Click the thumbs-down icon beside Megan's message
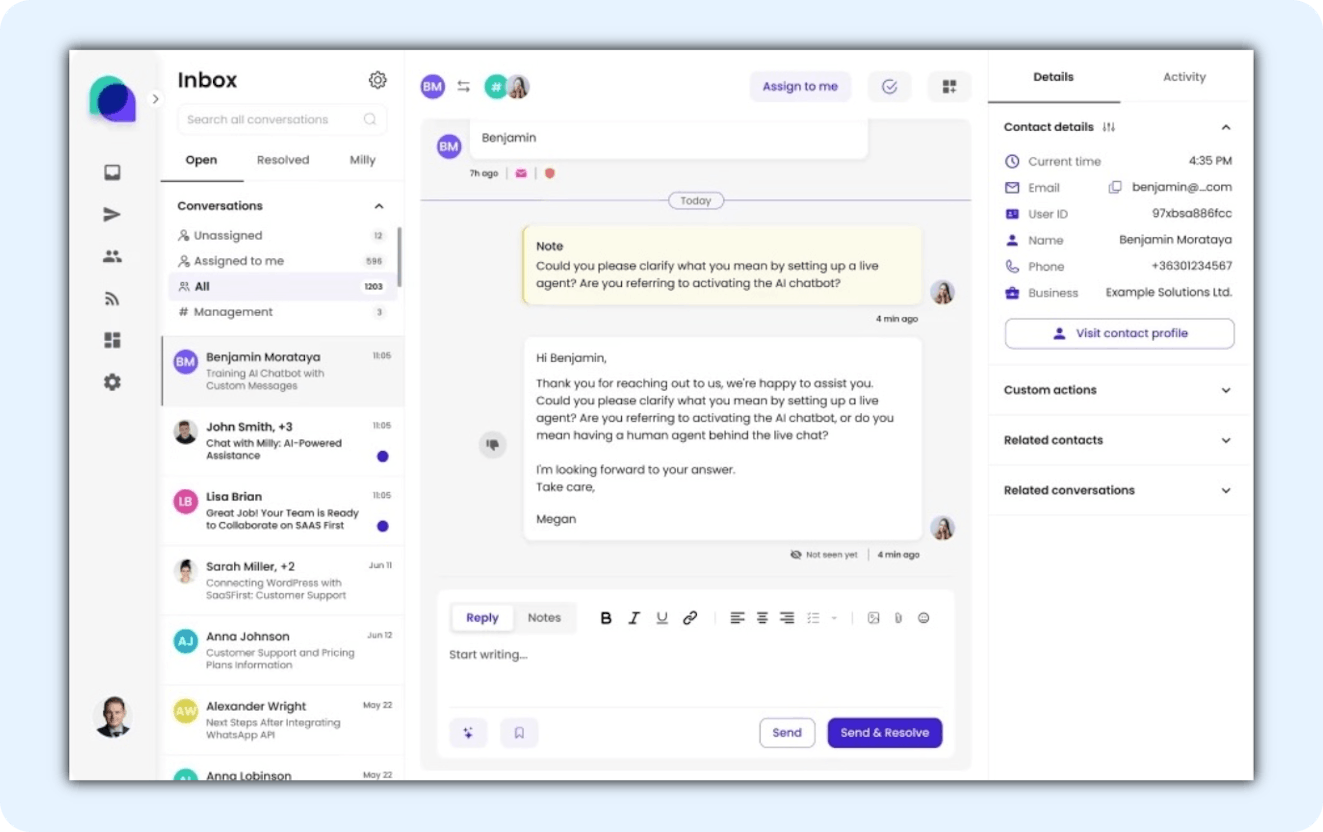The image size is (1323, 832). click(x=492, y=444)
